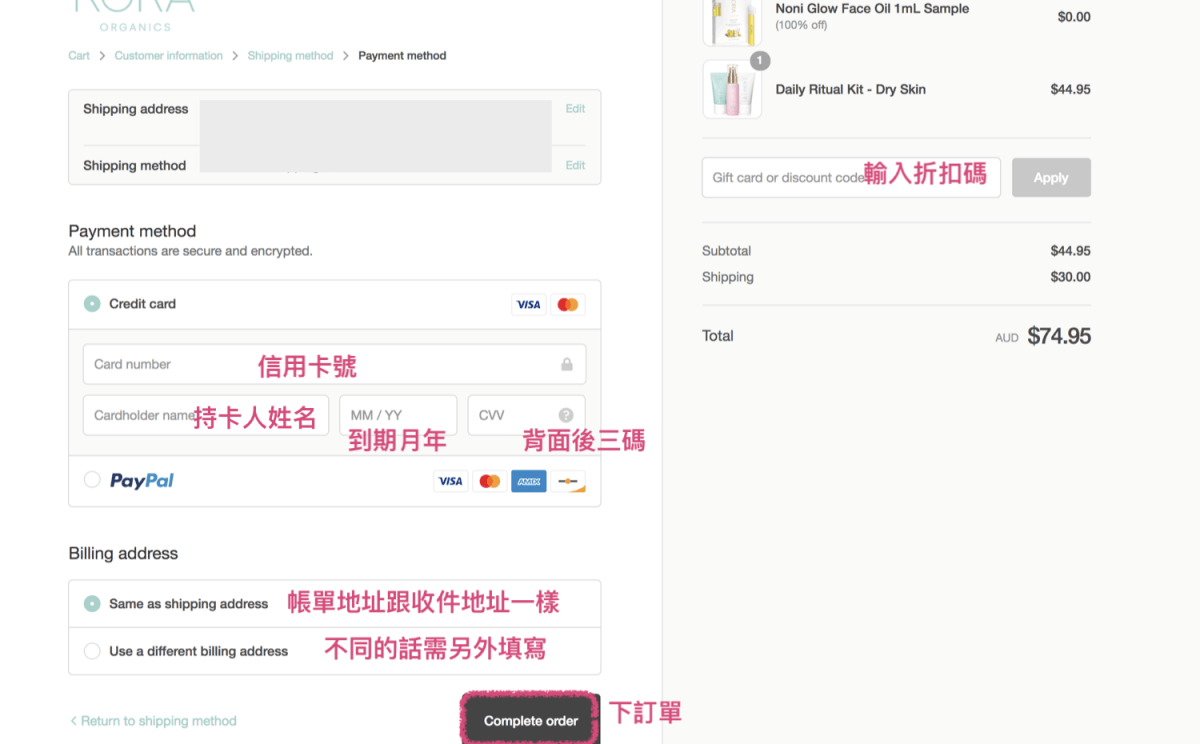
Task: Click the American Express icon in PayPal row
Action: click(528, 481)
